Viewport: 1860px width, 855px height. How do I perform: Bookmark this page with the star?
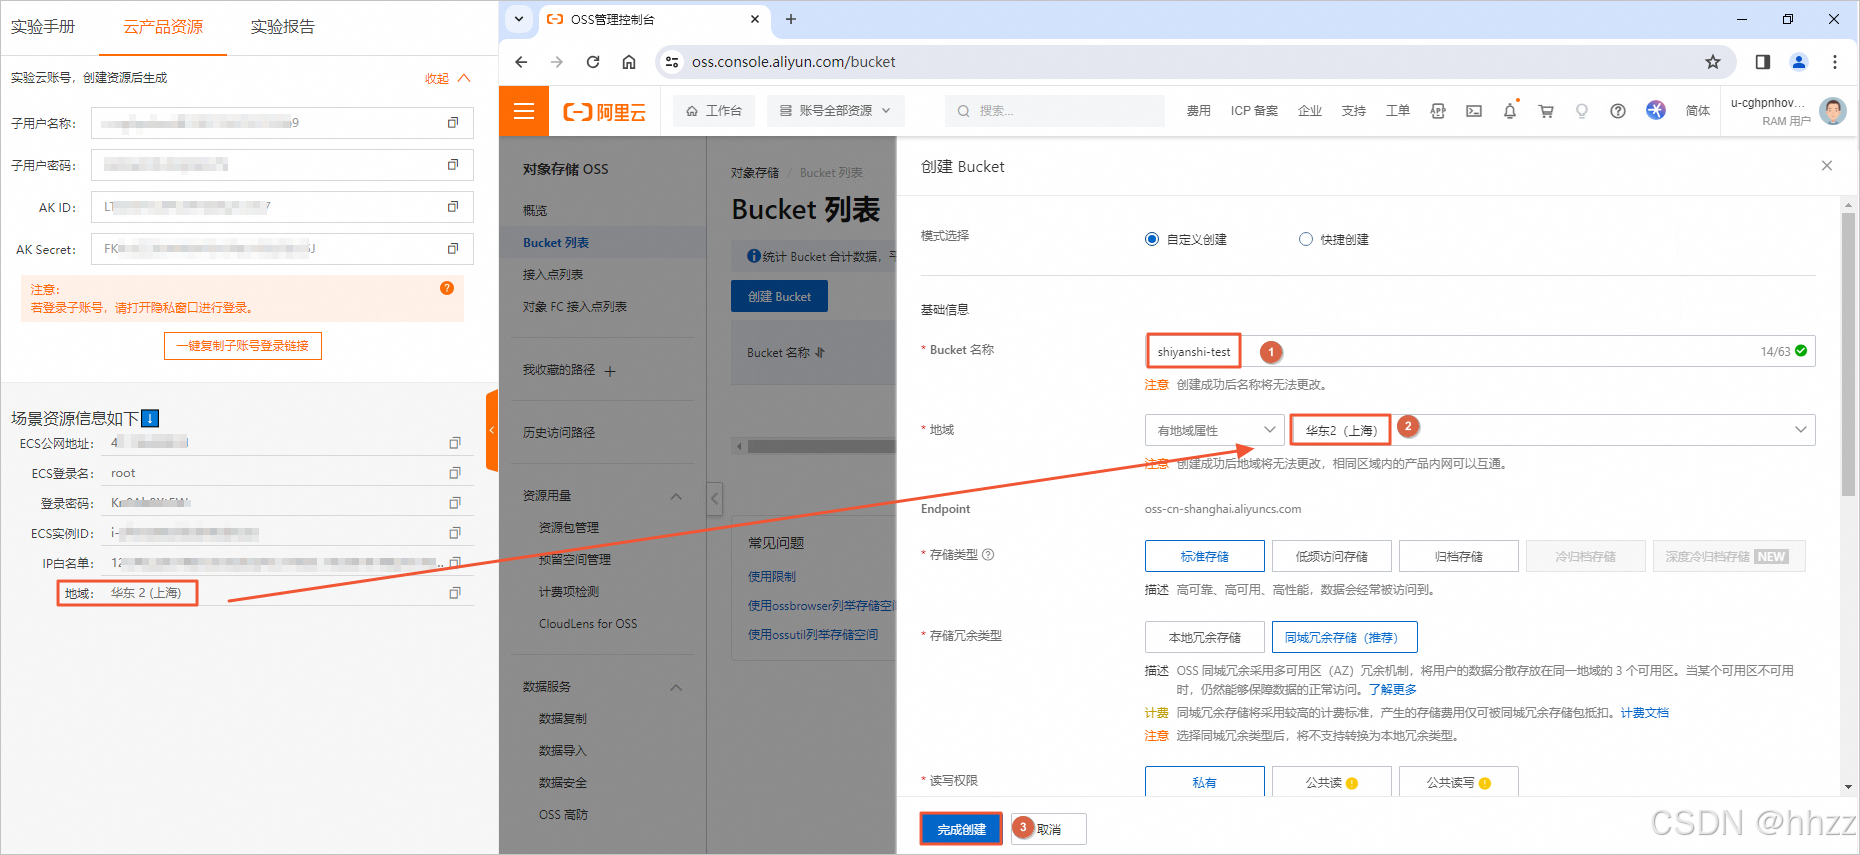pos(1713,62)
